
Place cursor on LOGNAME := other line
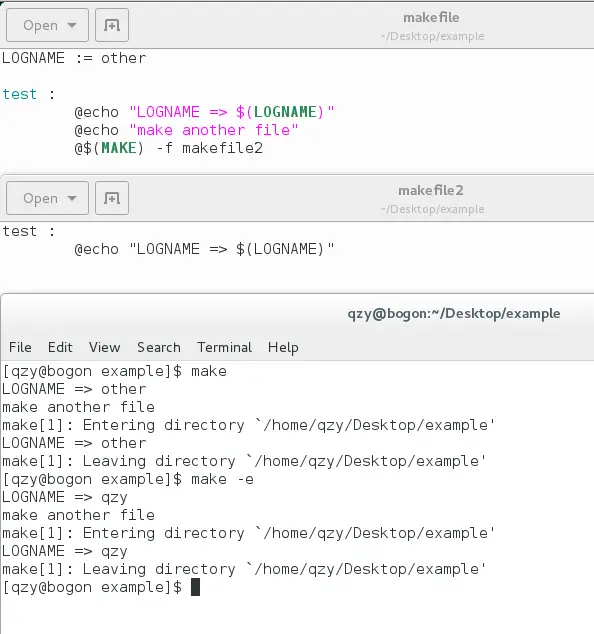click(x=74, y=58)
